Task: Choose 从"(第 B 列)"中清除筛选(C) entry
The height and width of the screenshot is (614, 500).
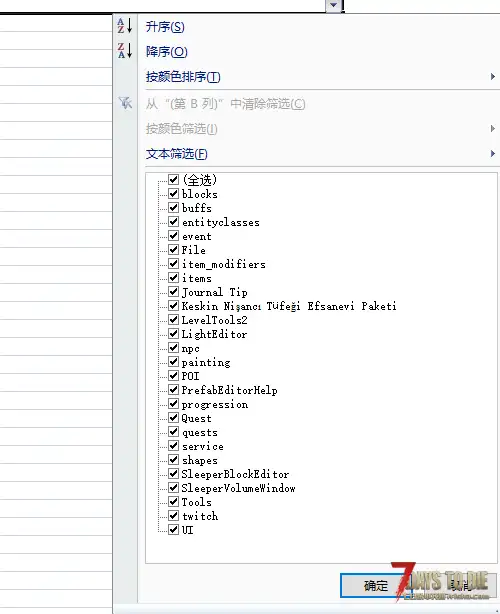Action: [225, 104]
